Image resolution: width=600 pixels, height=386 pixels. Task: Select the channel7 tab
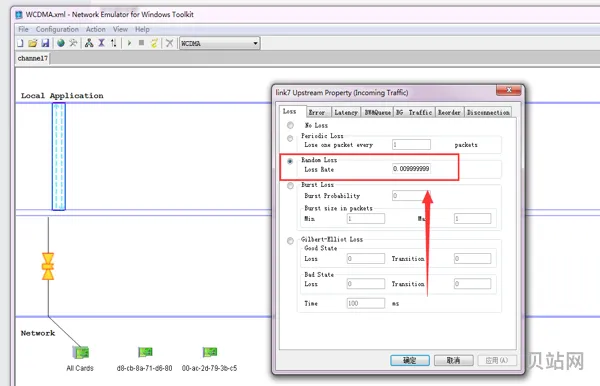[33, 59]
